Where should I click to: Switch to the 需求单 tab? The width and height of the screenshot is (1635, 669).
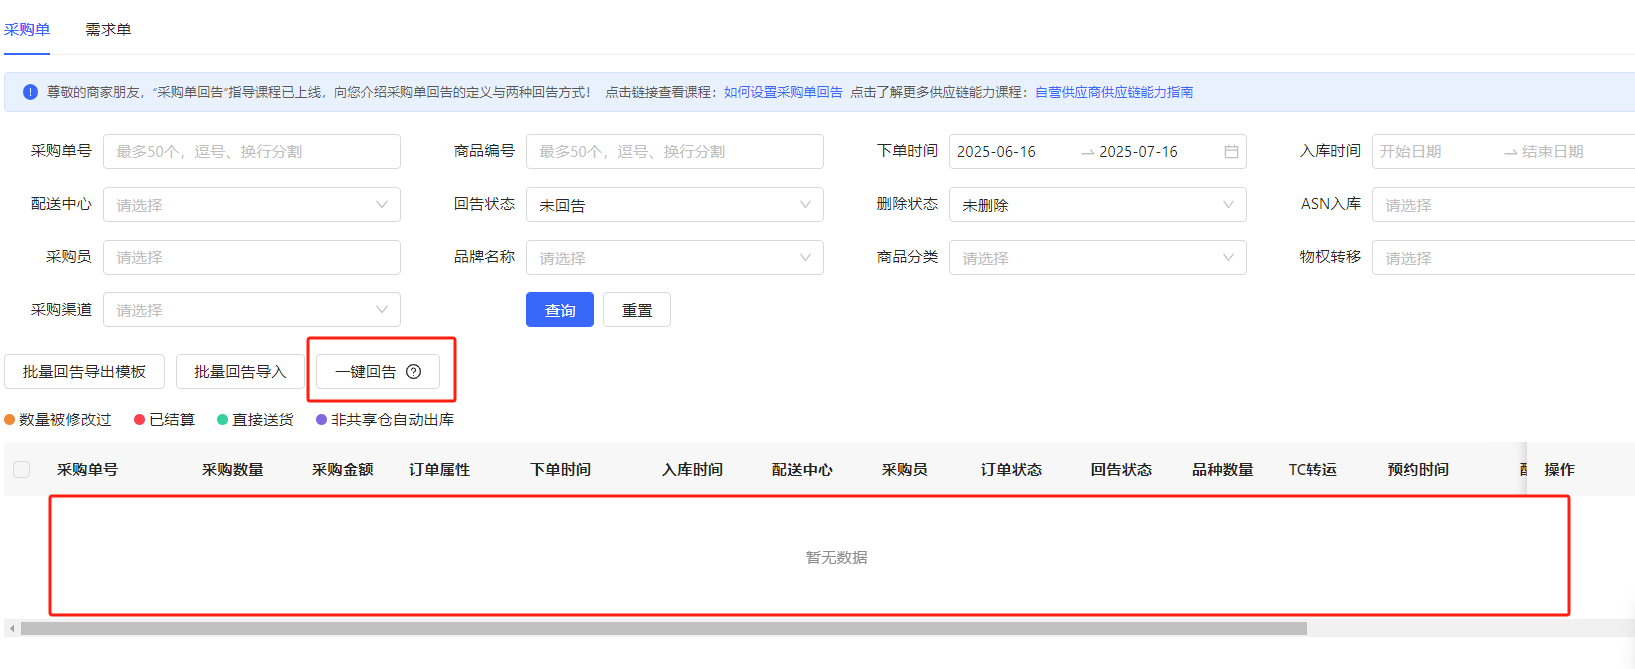(108, 29)
